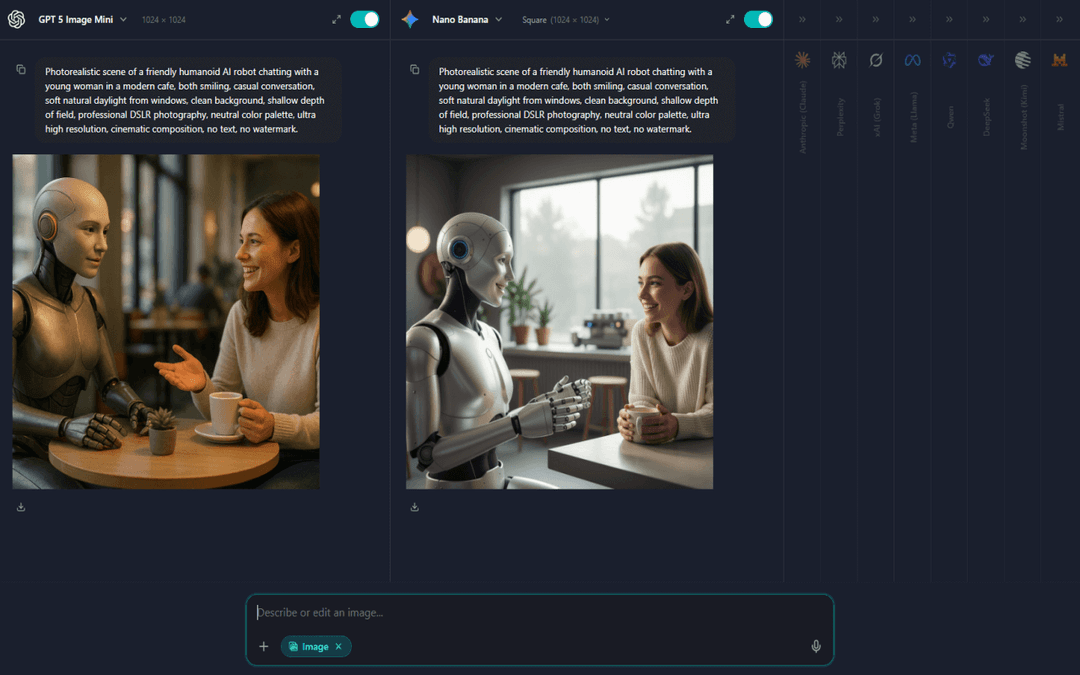This screenshot has width=1080, height=675.
Task: Click the xAI (Grok) icon
Action: pos(876,60)
